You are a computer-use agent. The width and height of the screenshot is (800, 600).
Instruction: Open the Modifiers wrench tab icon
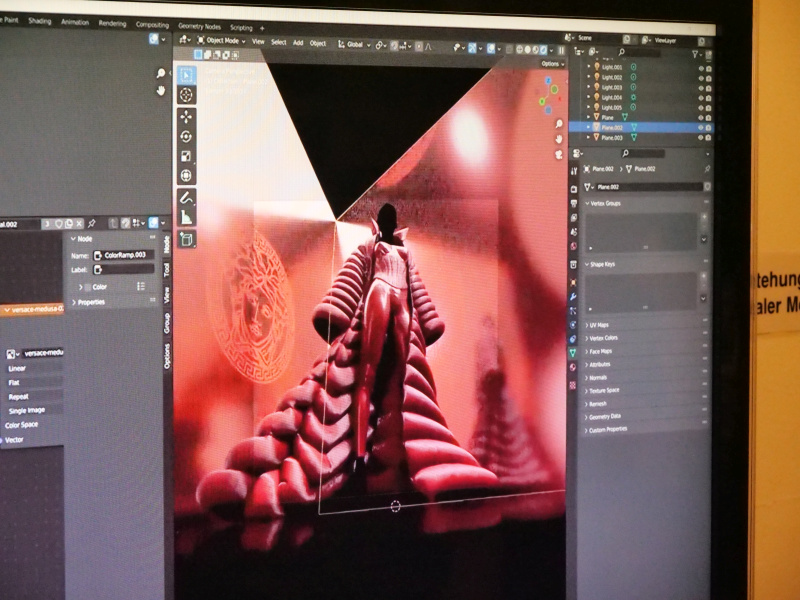tap(573, 296)
